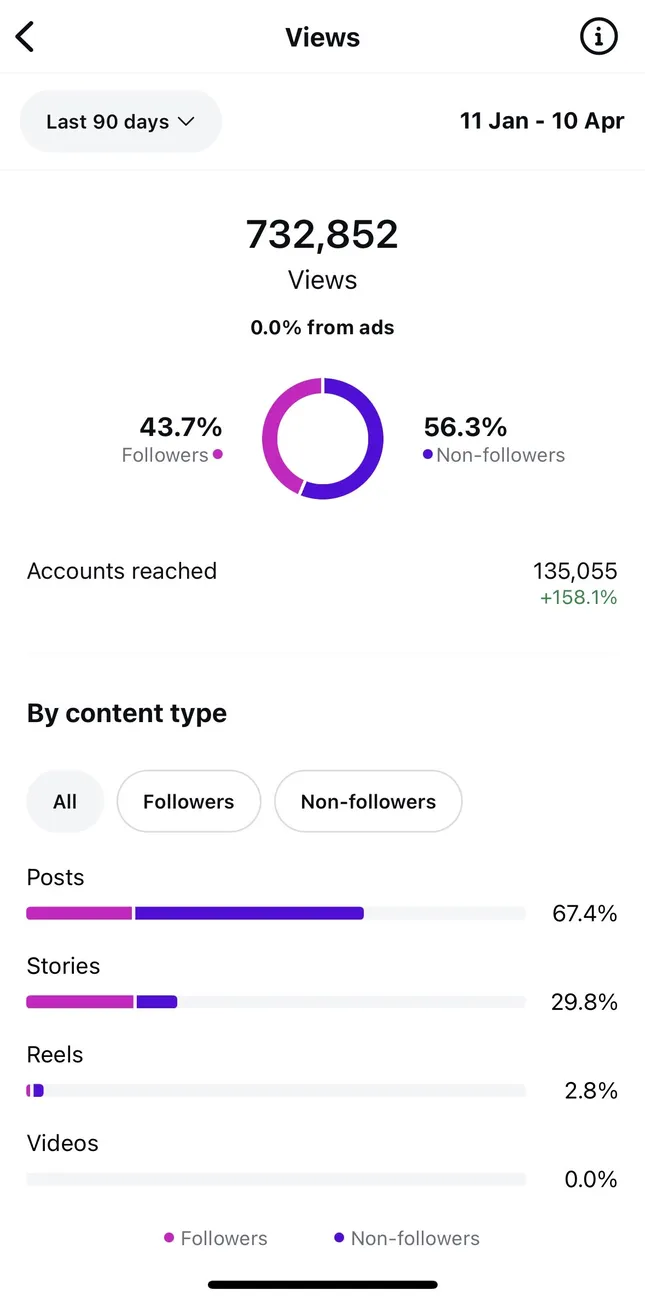Click the chevron in the date range selector

185,121
